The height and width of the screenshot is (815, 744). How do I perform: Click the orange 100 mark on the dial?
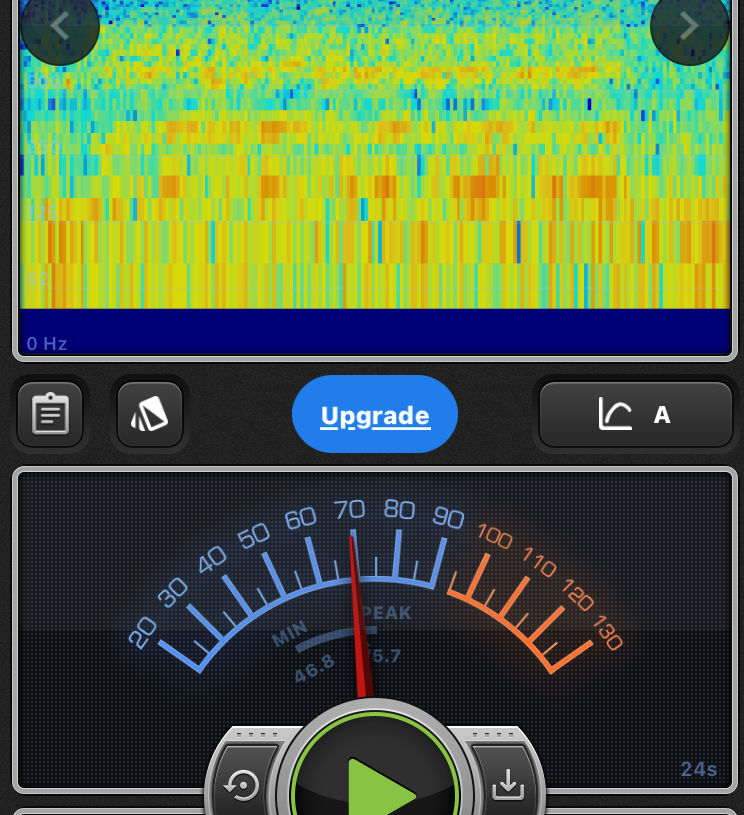point(495,536)
